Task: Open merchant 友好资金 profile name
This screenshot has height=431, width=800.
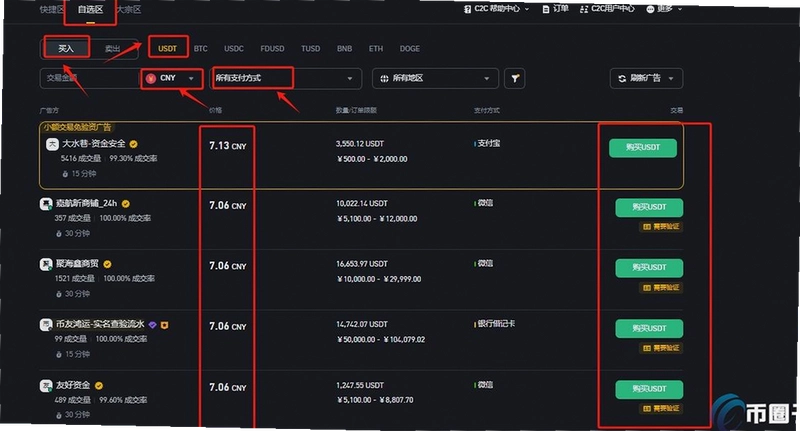Action: click(x=73, y=385)
